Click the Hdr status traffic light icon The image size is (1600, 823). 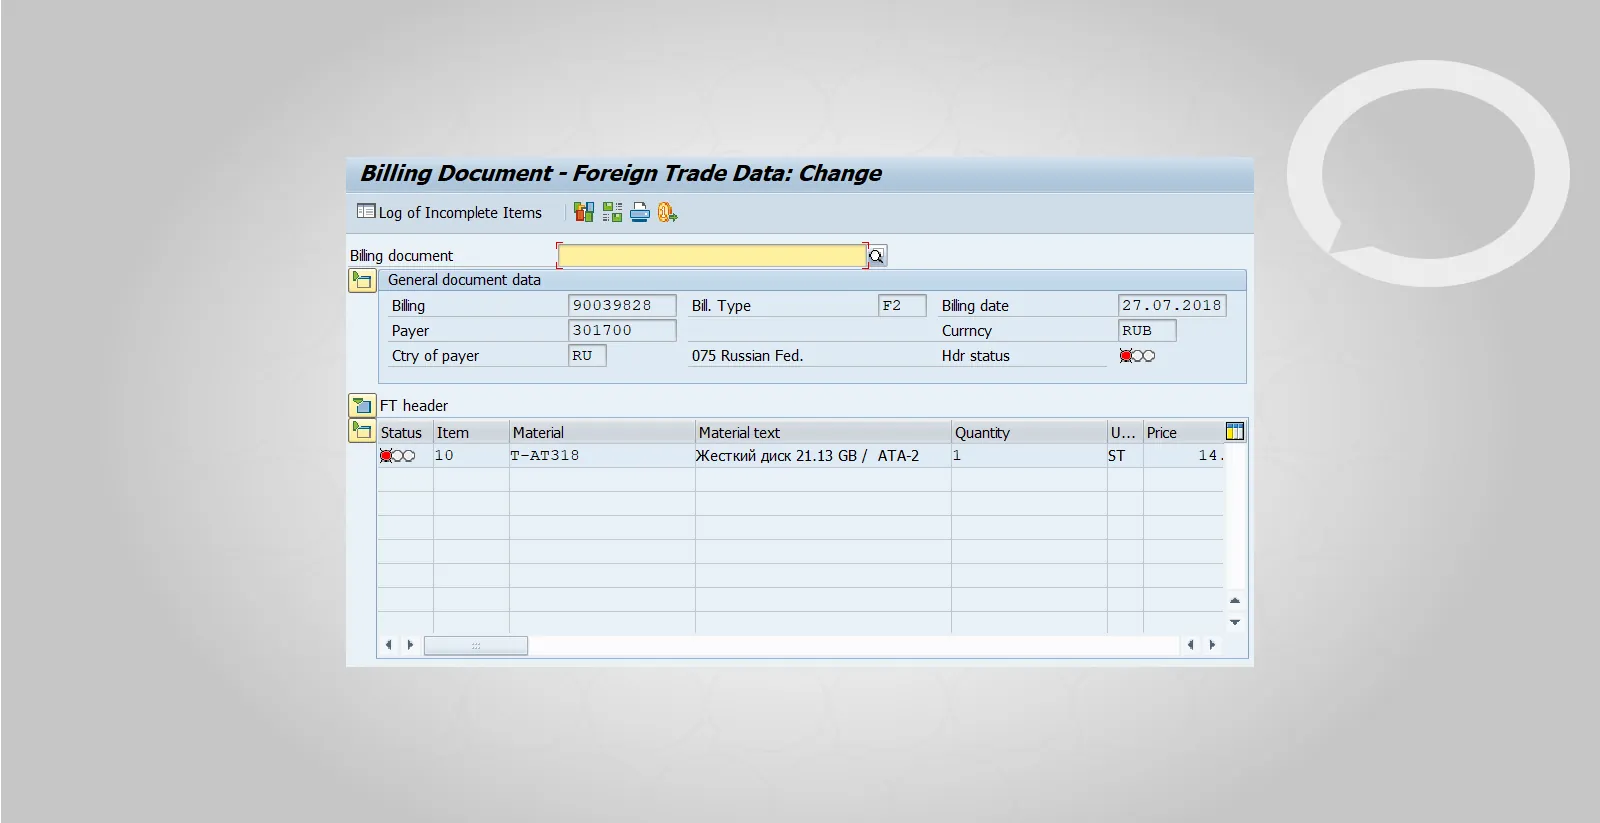click(x=1137, y=356)
